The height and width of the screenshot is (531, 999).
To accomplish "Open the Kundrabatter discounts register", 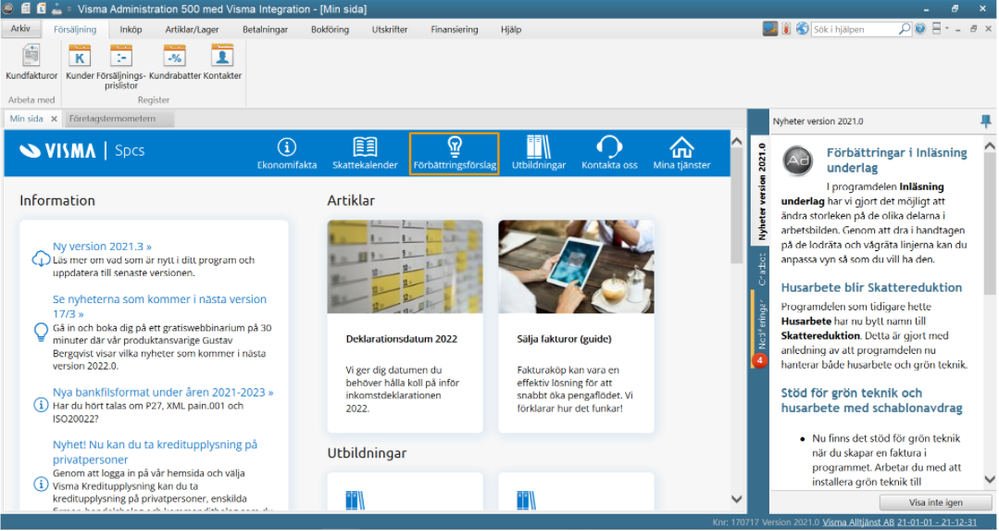I will point(175,62).
